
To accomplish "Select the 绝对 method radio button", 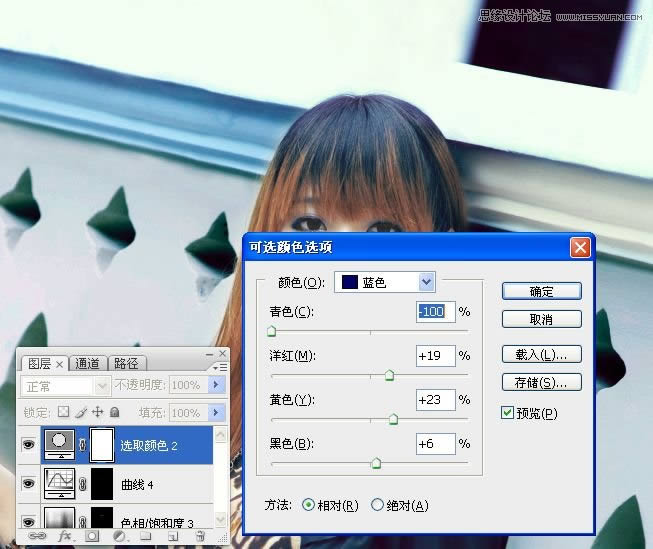I will [377, 505].
